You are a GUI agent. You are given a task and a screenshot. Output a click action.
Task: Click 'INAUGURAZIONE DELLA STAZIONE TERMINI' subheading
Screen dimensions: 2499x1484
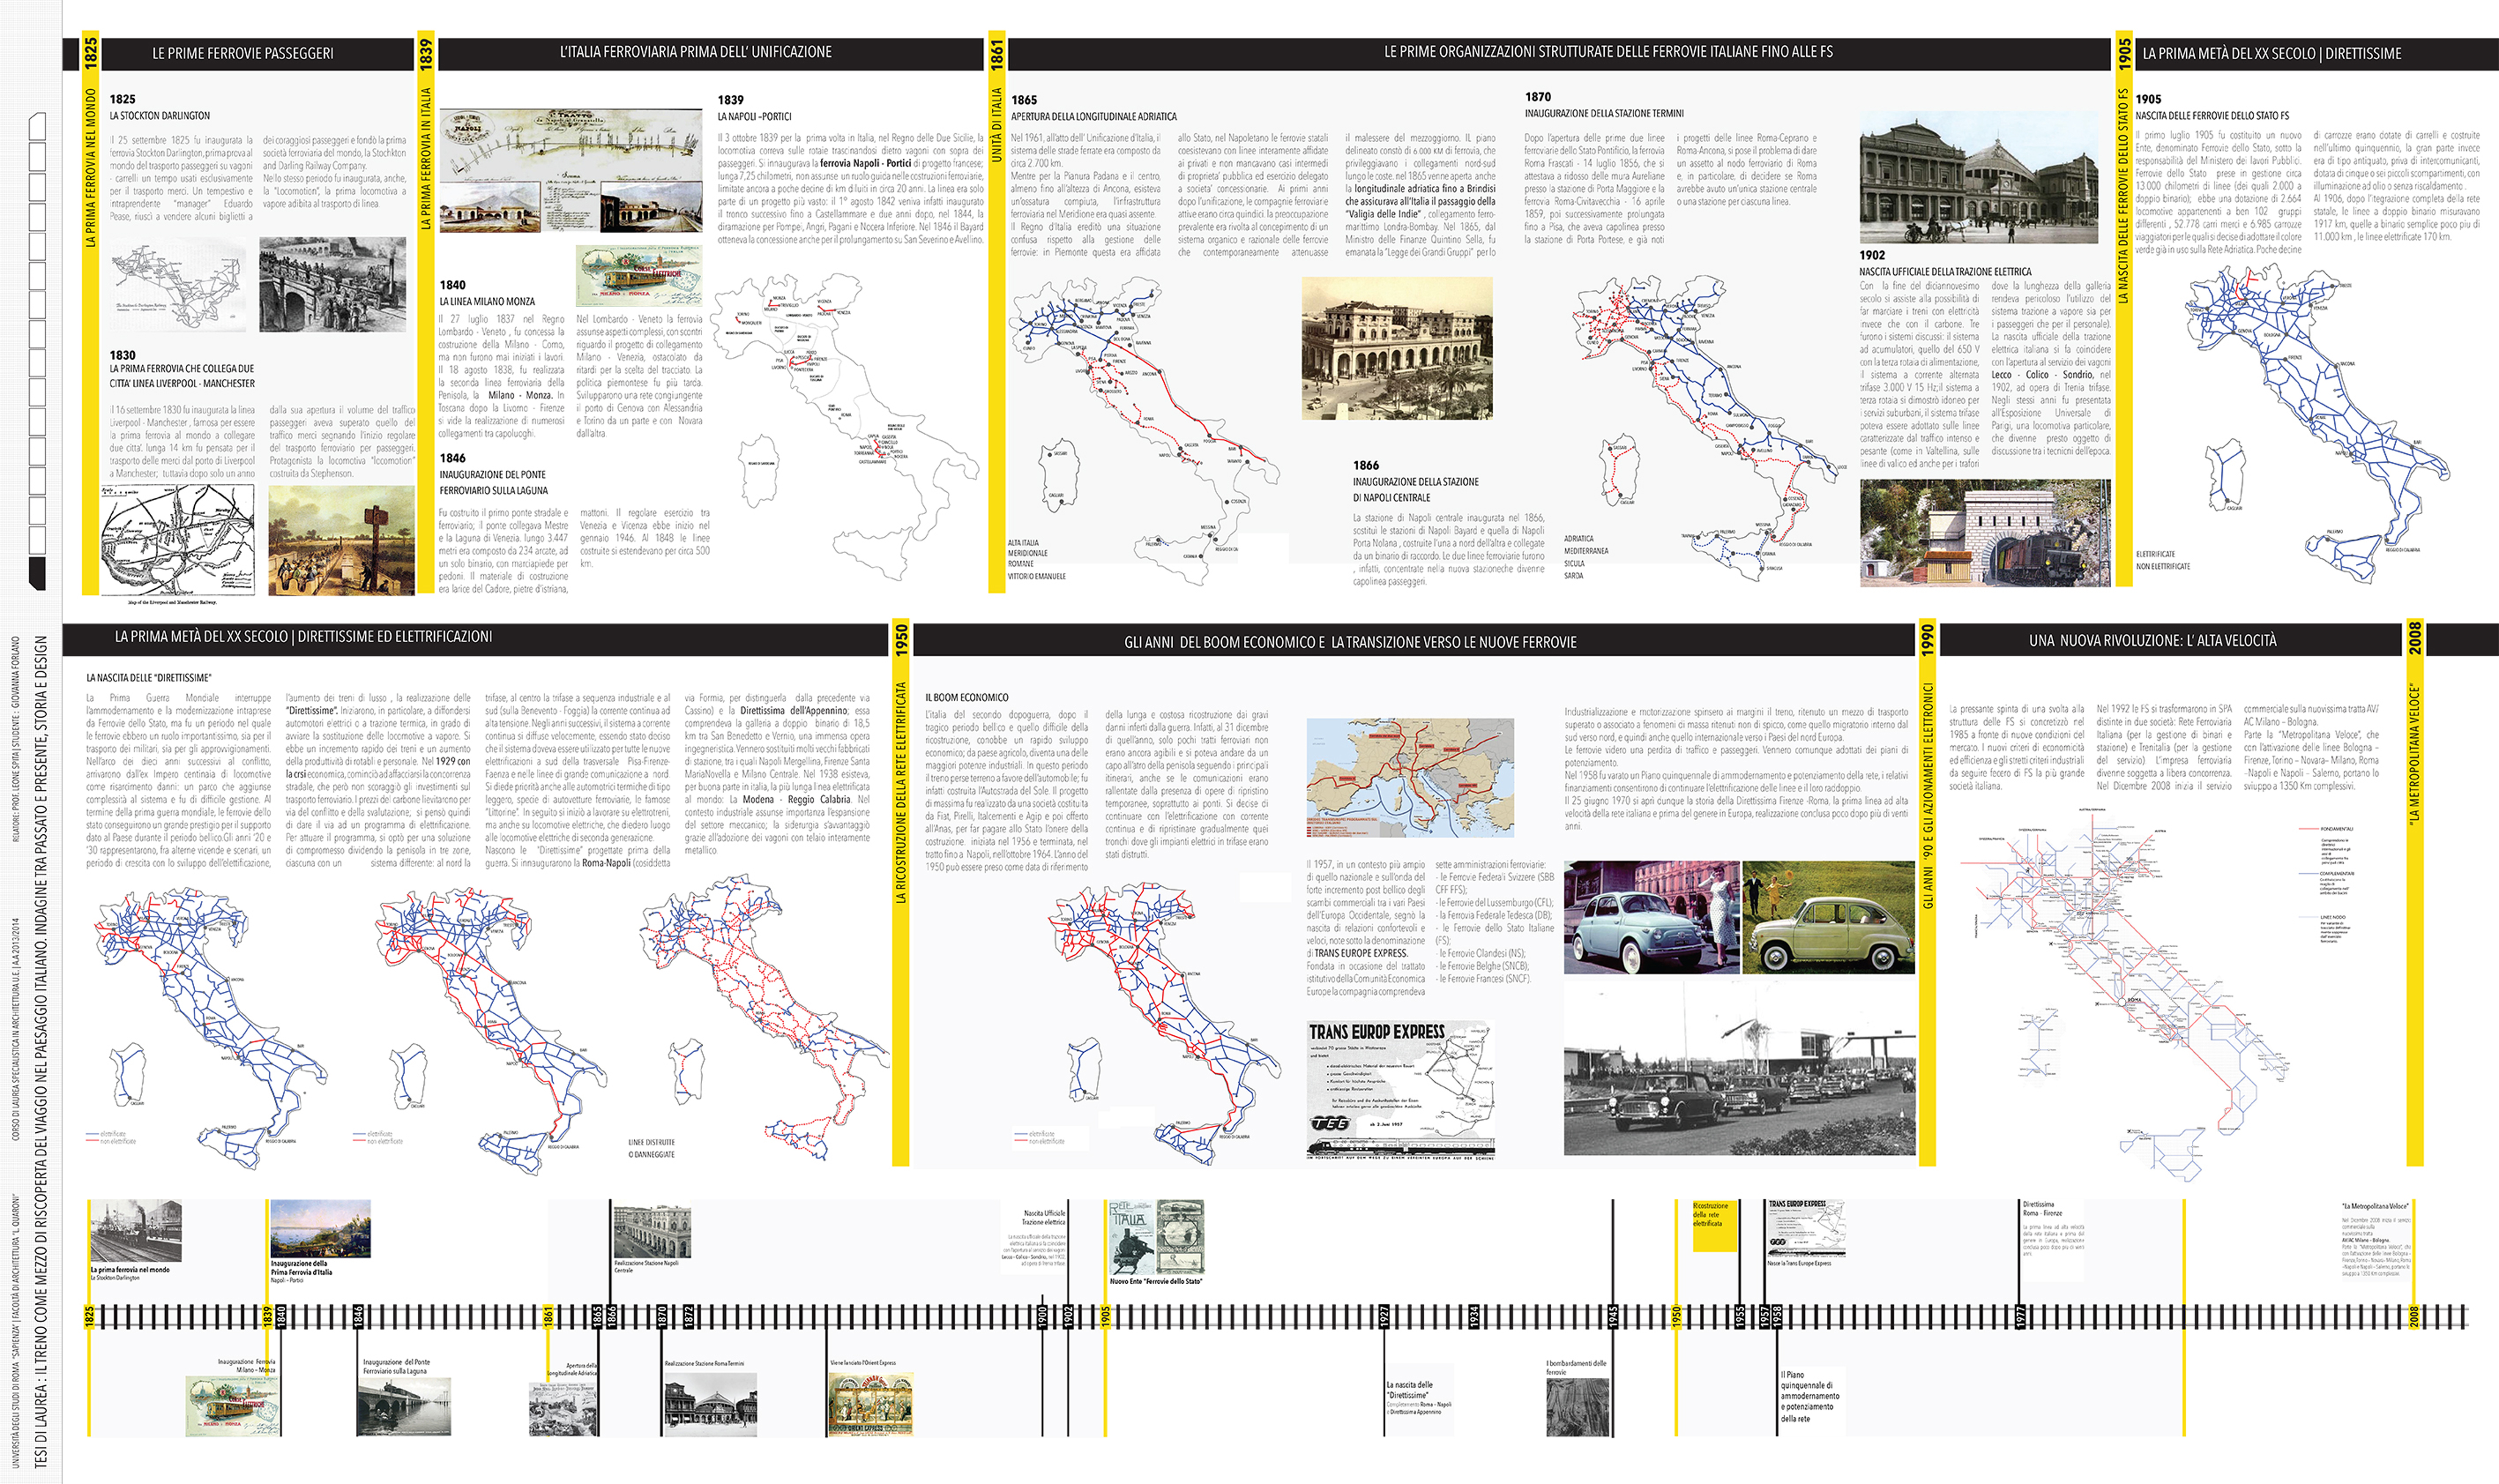[1604, 114]
